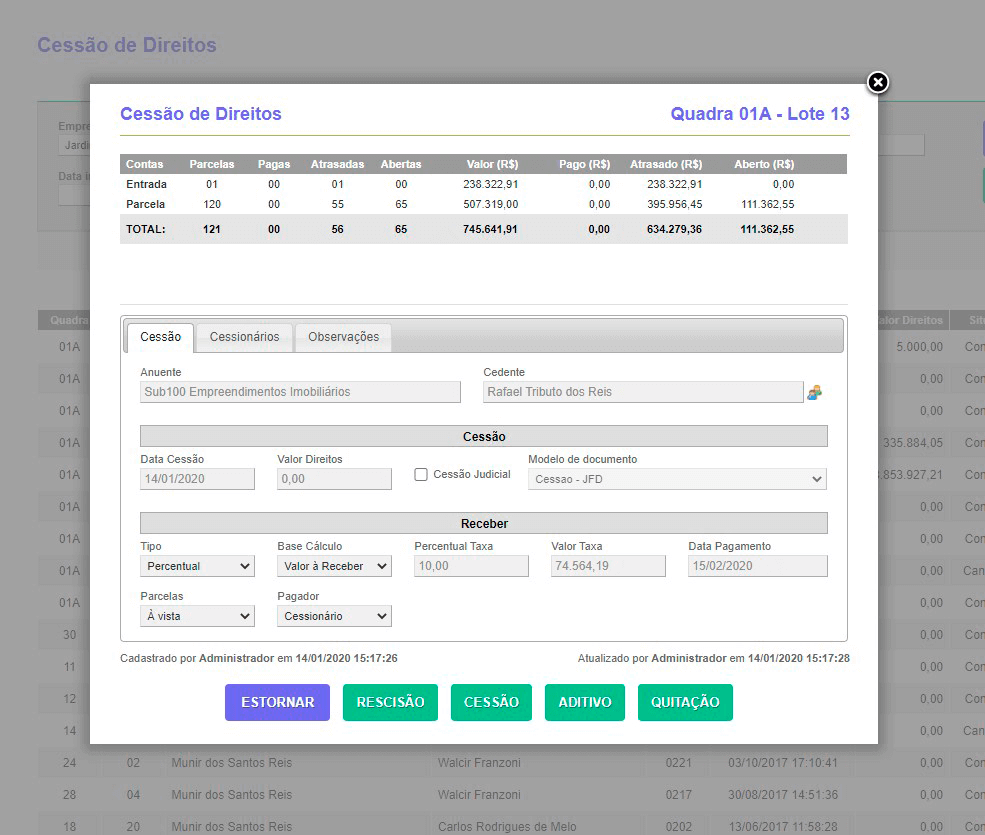The height and width of the screenshot is (835, 985).
Task: Open the Observações tab
Action: click(343, 337)
